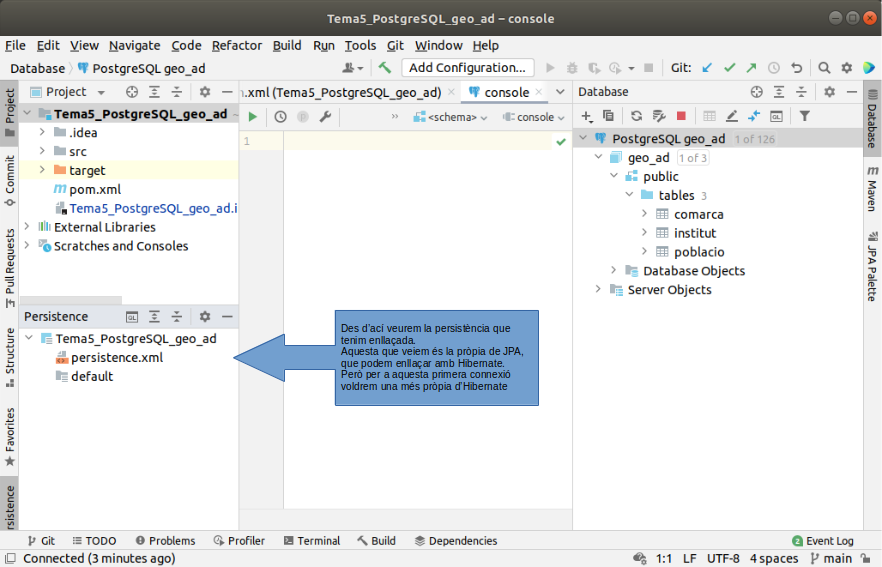Click the console icon in Persistence panel header

coord(132,317)
